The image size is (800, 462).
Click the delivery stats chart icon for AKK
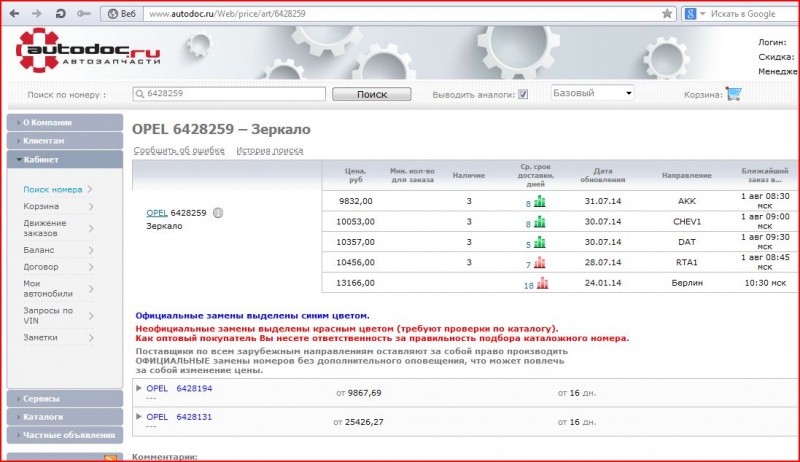[540, 201]
